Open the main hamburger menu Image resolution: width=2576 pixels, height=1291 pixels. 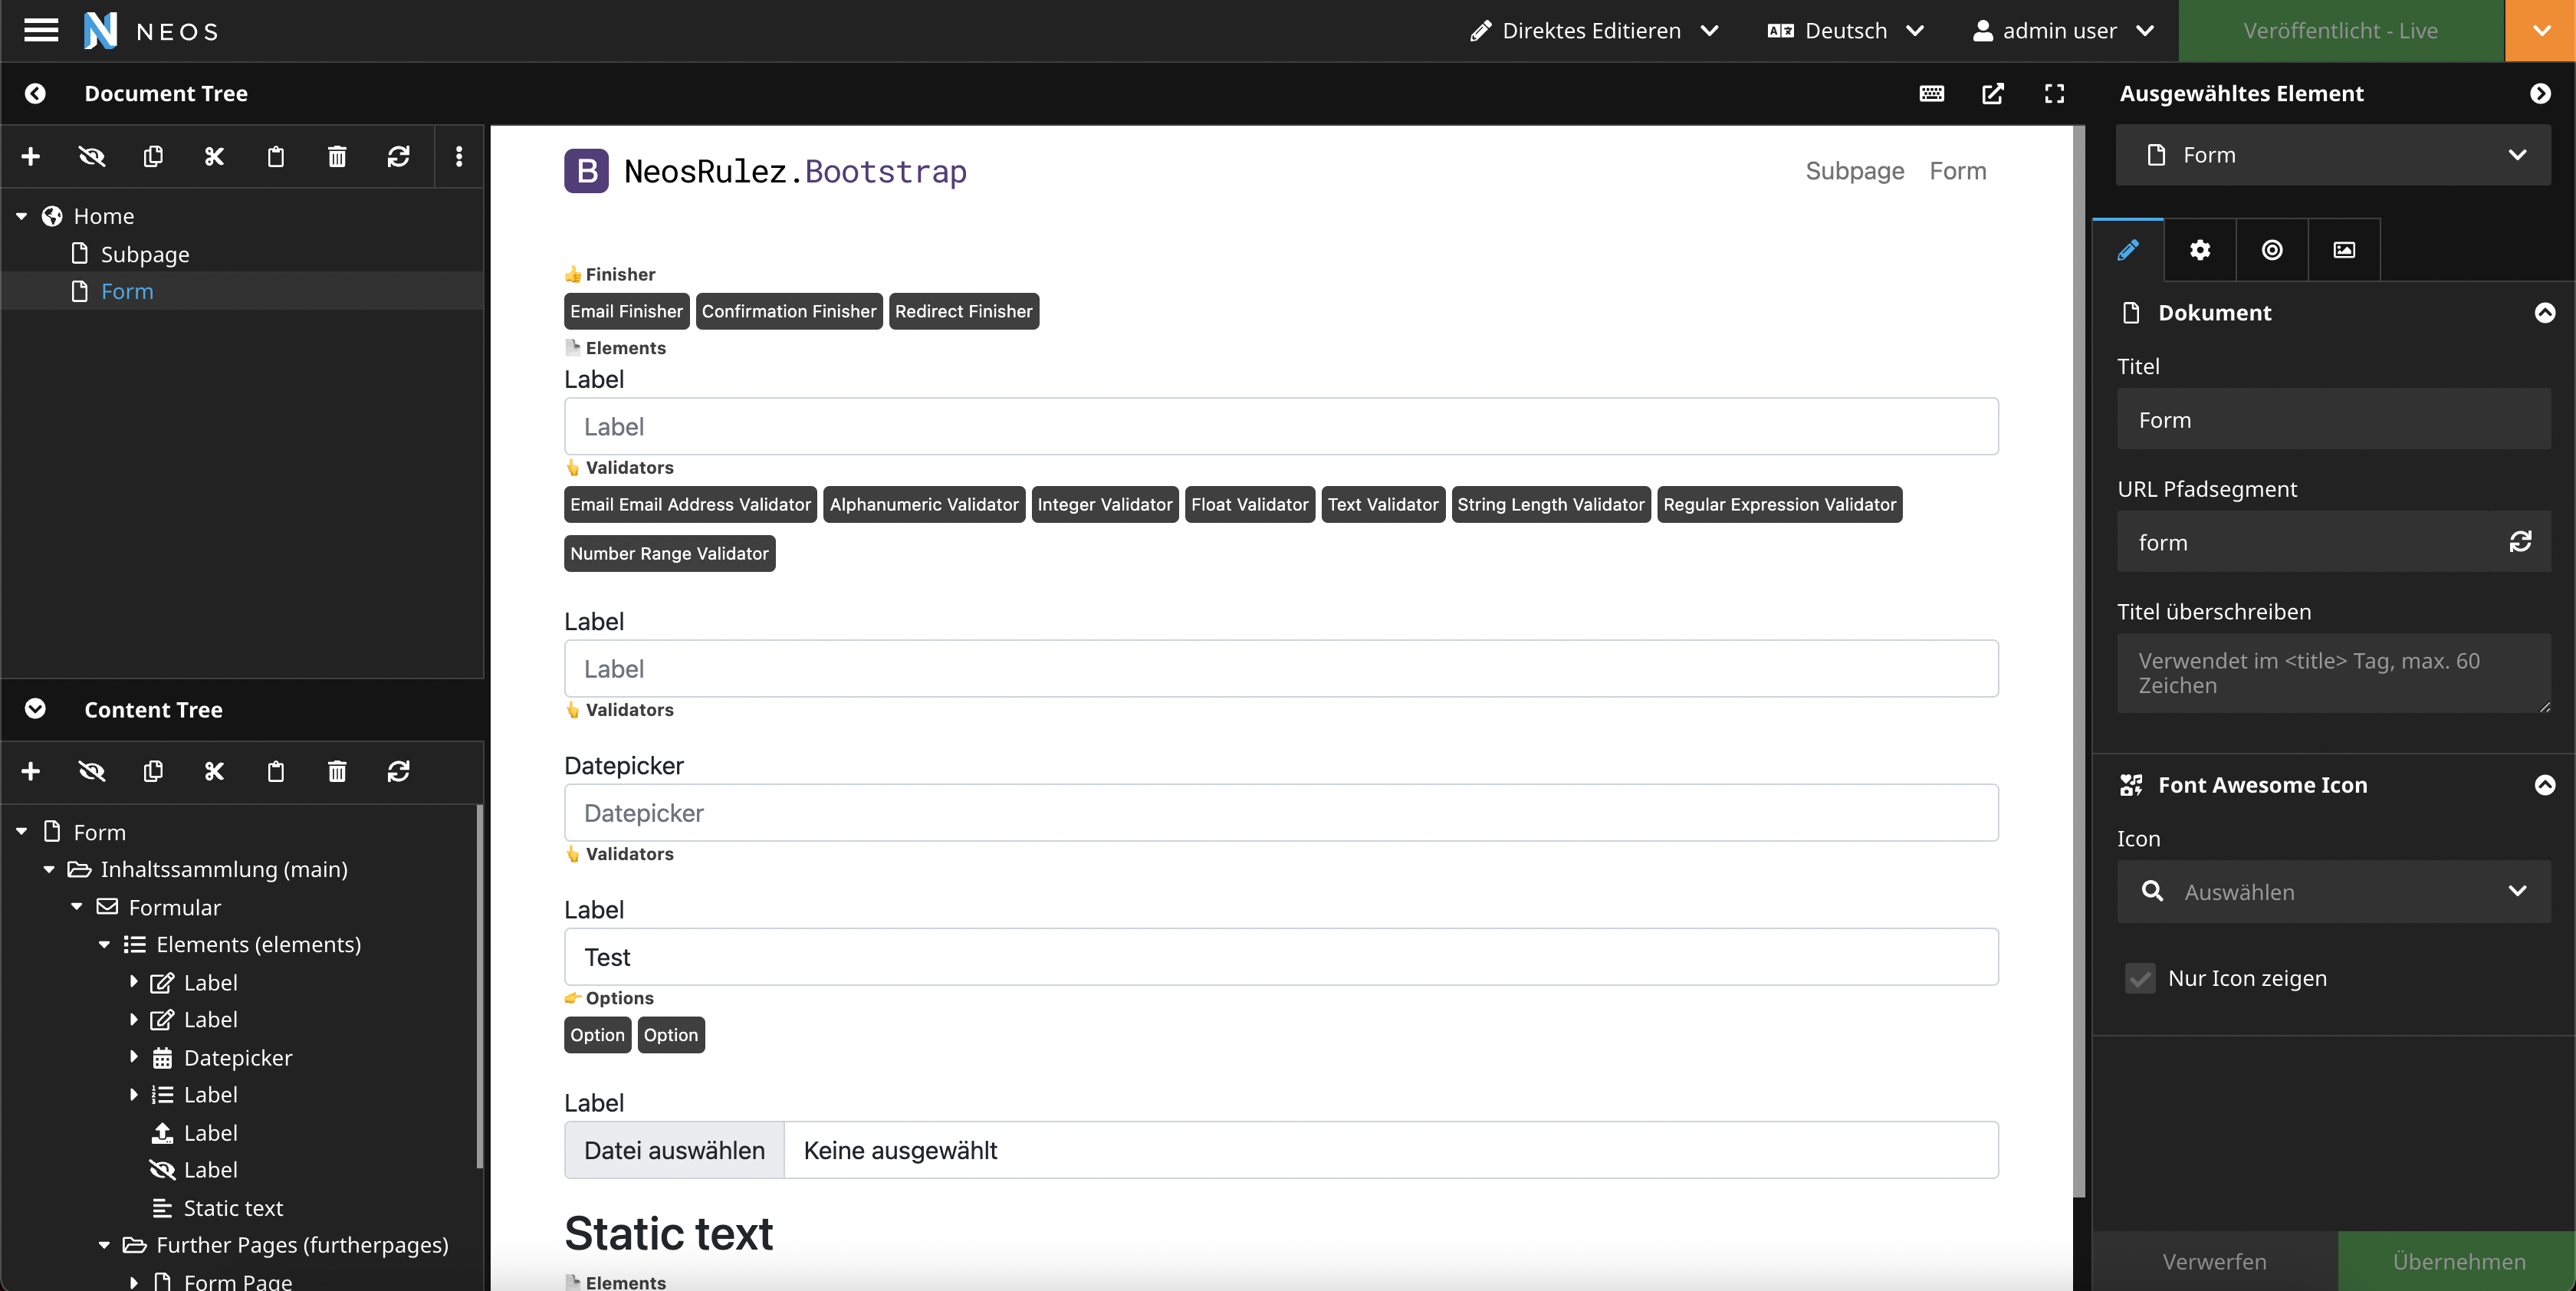point(41,30)
